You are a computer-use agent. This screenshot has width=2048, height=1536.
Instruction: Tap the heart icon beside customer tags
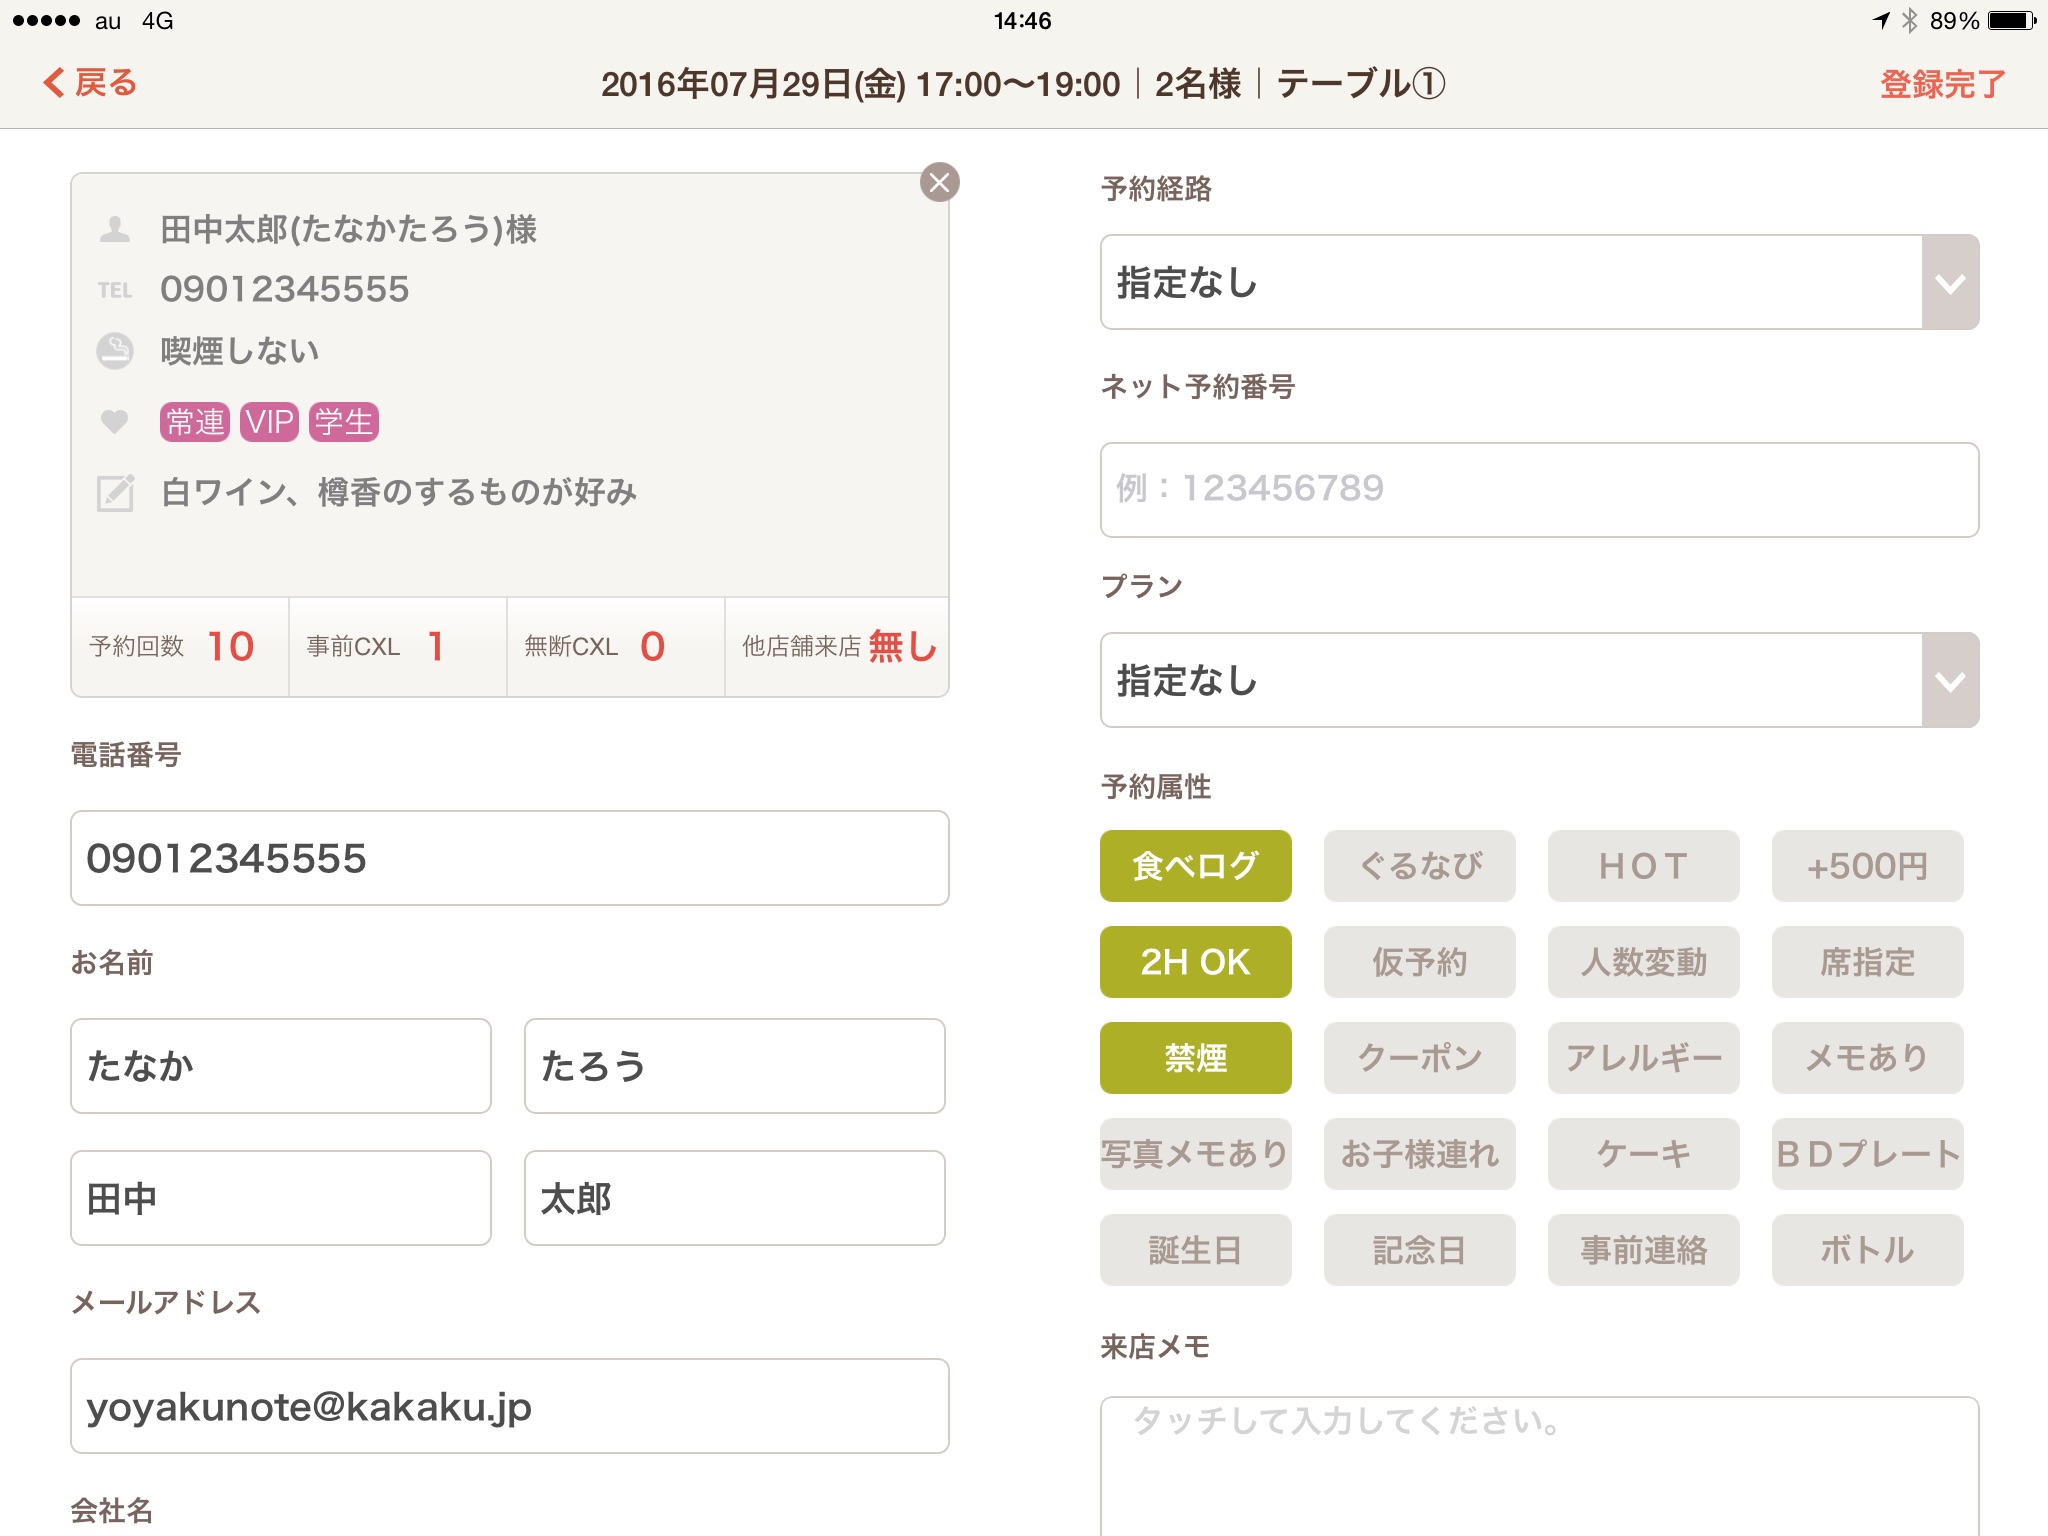click(x=115, y=421)
